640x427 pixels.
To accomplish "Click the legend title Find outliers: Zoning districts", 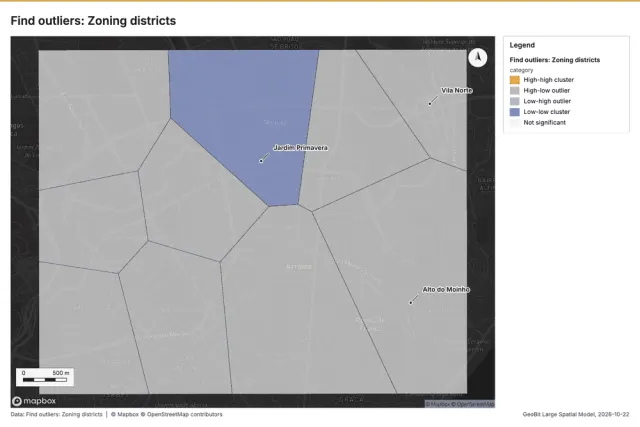I will (x=555, y=60).
